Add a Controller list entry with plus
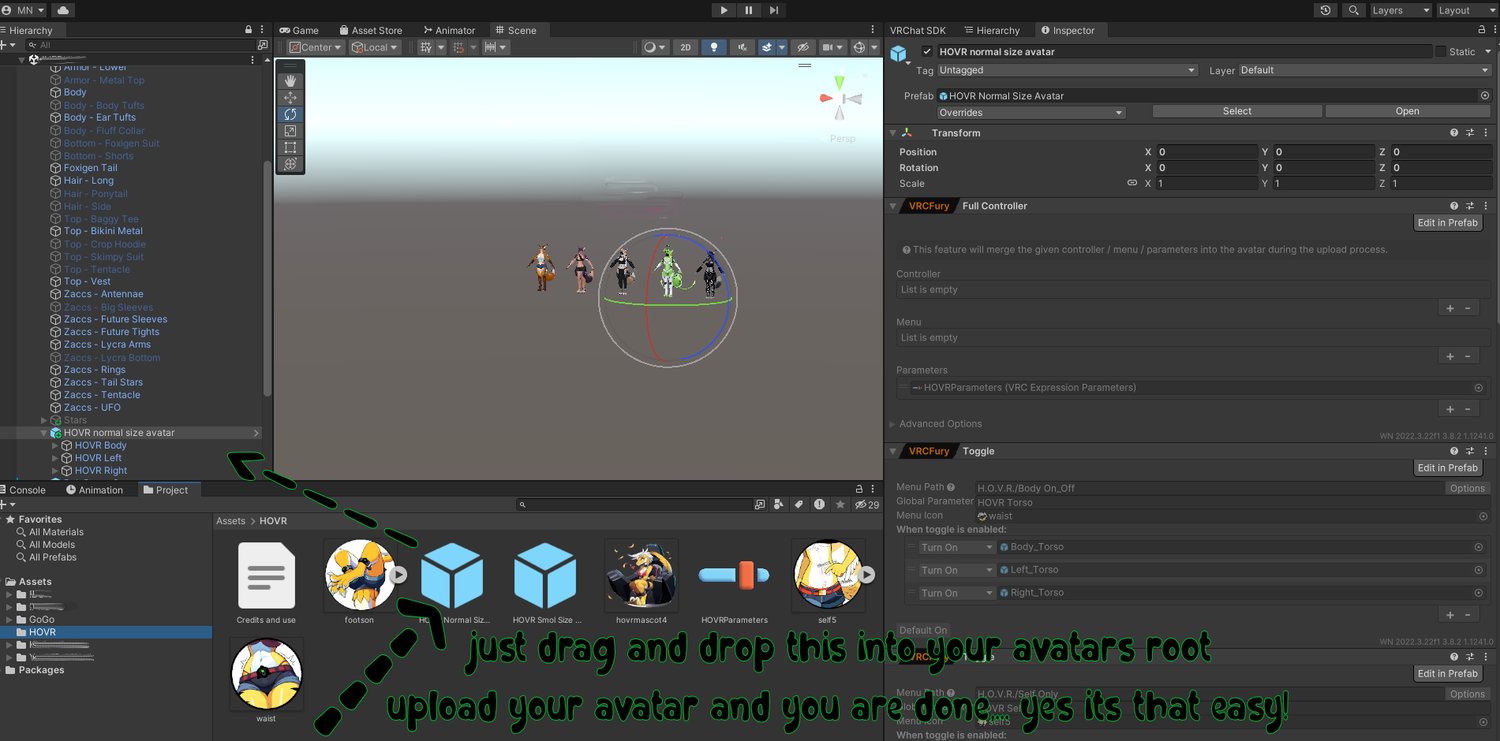Image resolution: width=1500 pixels, height=741 pixels. coord(1450,308)
